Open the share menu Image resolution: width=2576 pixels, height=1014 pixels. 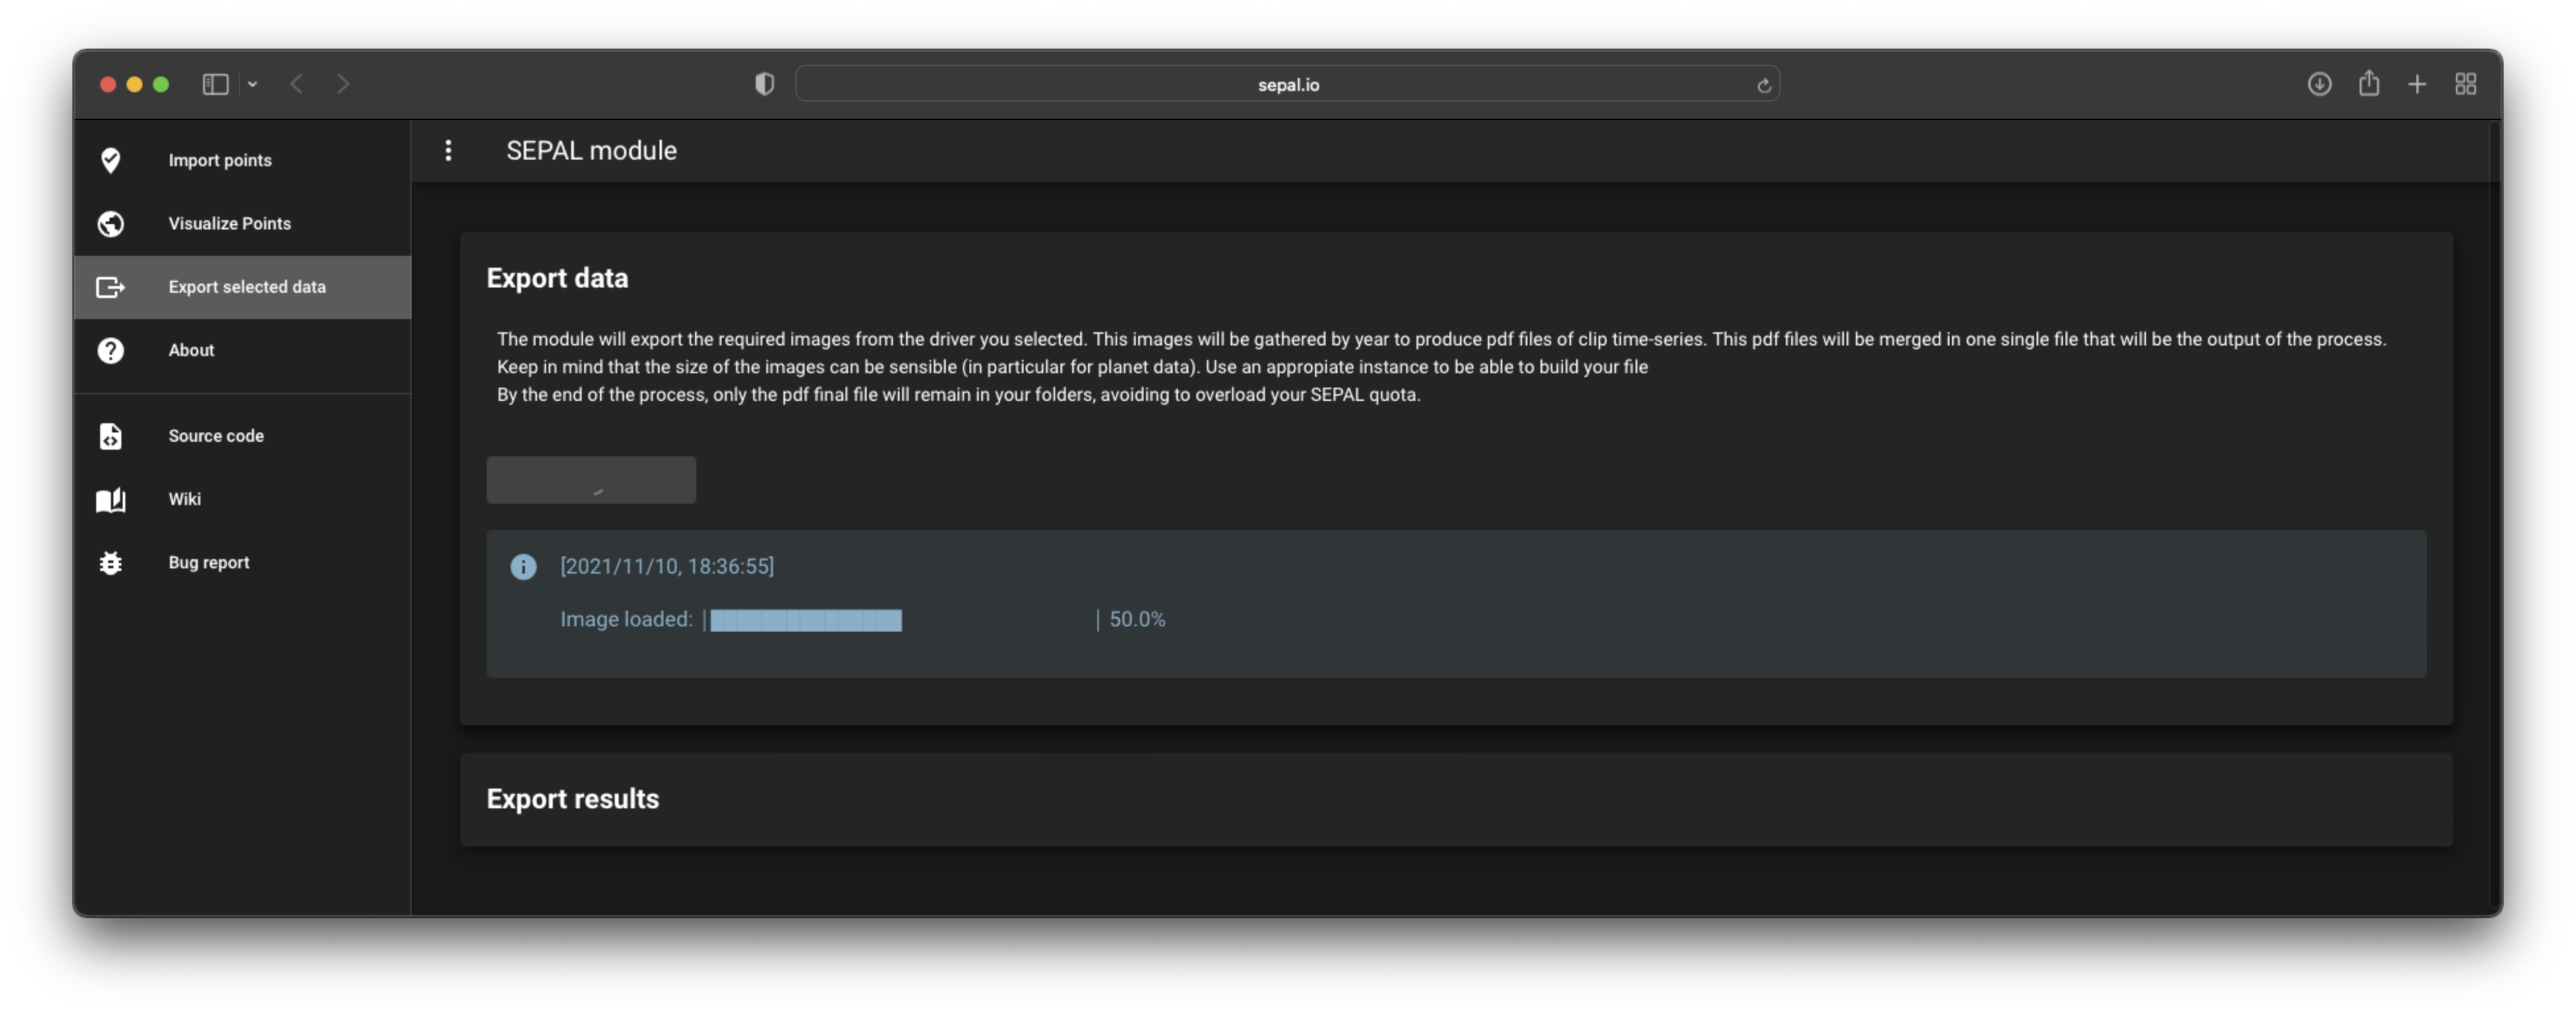[2368, 84]
